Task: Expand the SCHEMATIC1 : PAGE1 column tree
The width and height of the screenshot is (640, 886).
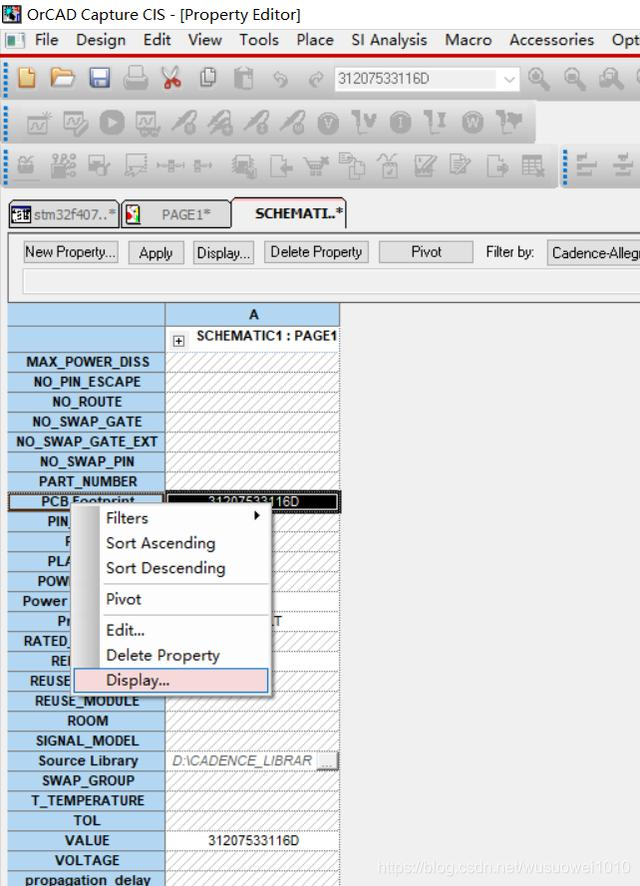Action: tap(179, 340)
